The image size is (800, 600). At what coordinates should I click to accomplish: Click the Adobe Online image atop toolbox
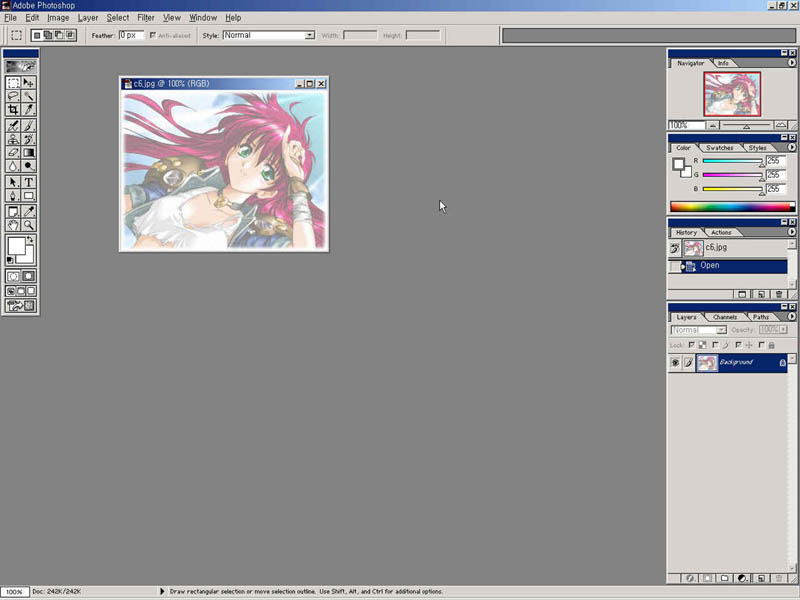tap(20, 66)
